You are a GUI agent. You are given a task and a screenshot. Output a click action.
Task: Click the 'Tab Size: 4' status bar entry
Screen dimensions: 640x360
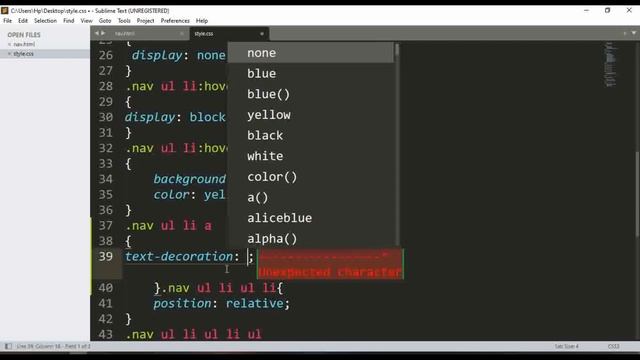point(566,347)
